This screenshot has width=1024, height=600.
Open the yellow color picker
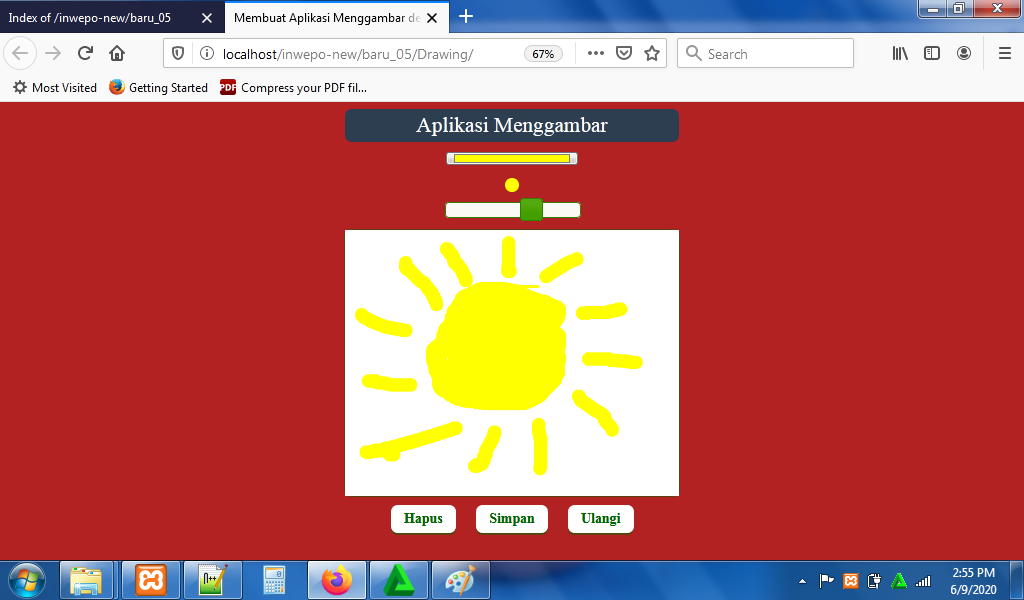pos(512,159)
